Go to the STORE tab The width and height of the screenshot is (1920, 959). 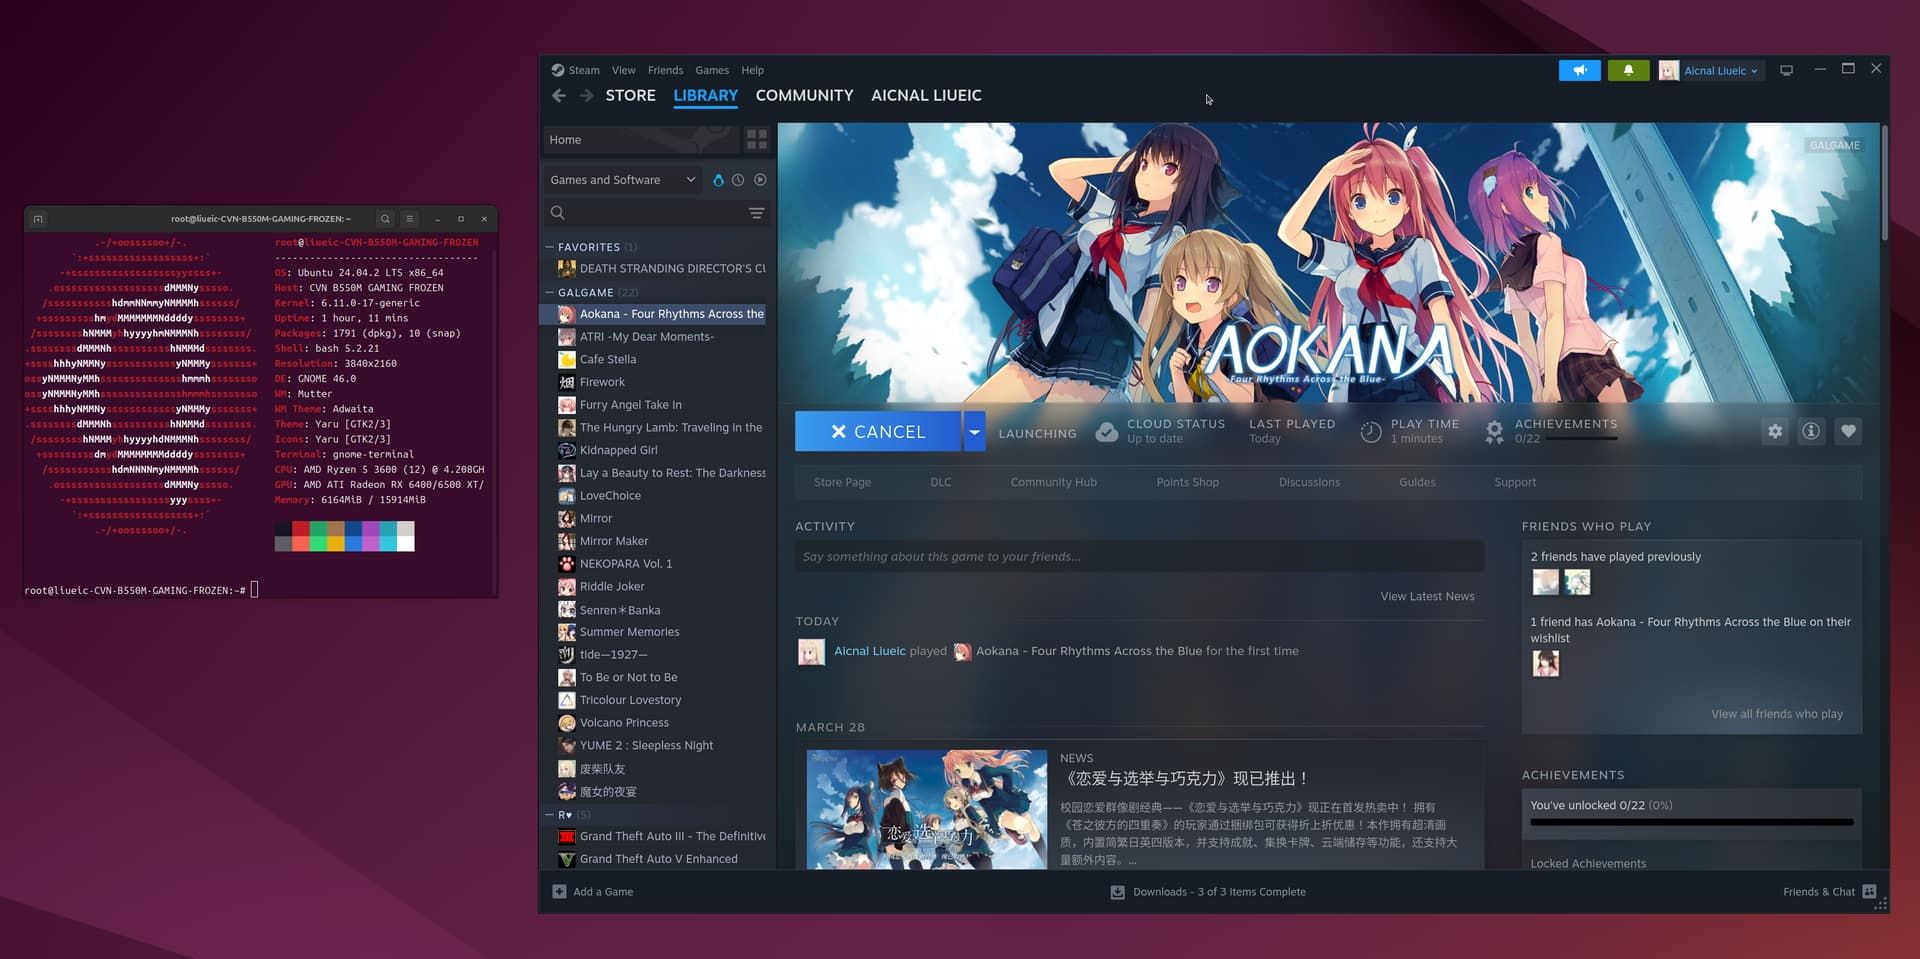[x=630, y=95]
